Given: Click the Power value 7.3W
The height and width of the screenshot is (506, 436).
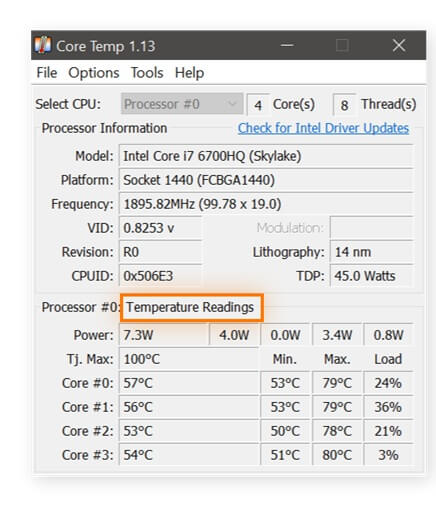Looking at the screenshot, I should 164,335.
